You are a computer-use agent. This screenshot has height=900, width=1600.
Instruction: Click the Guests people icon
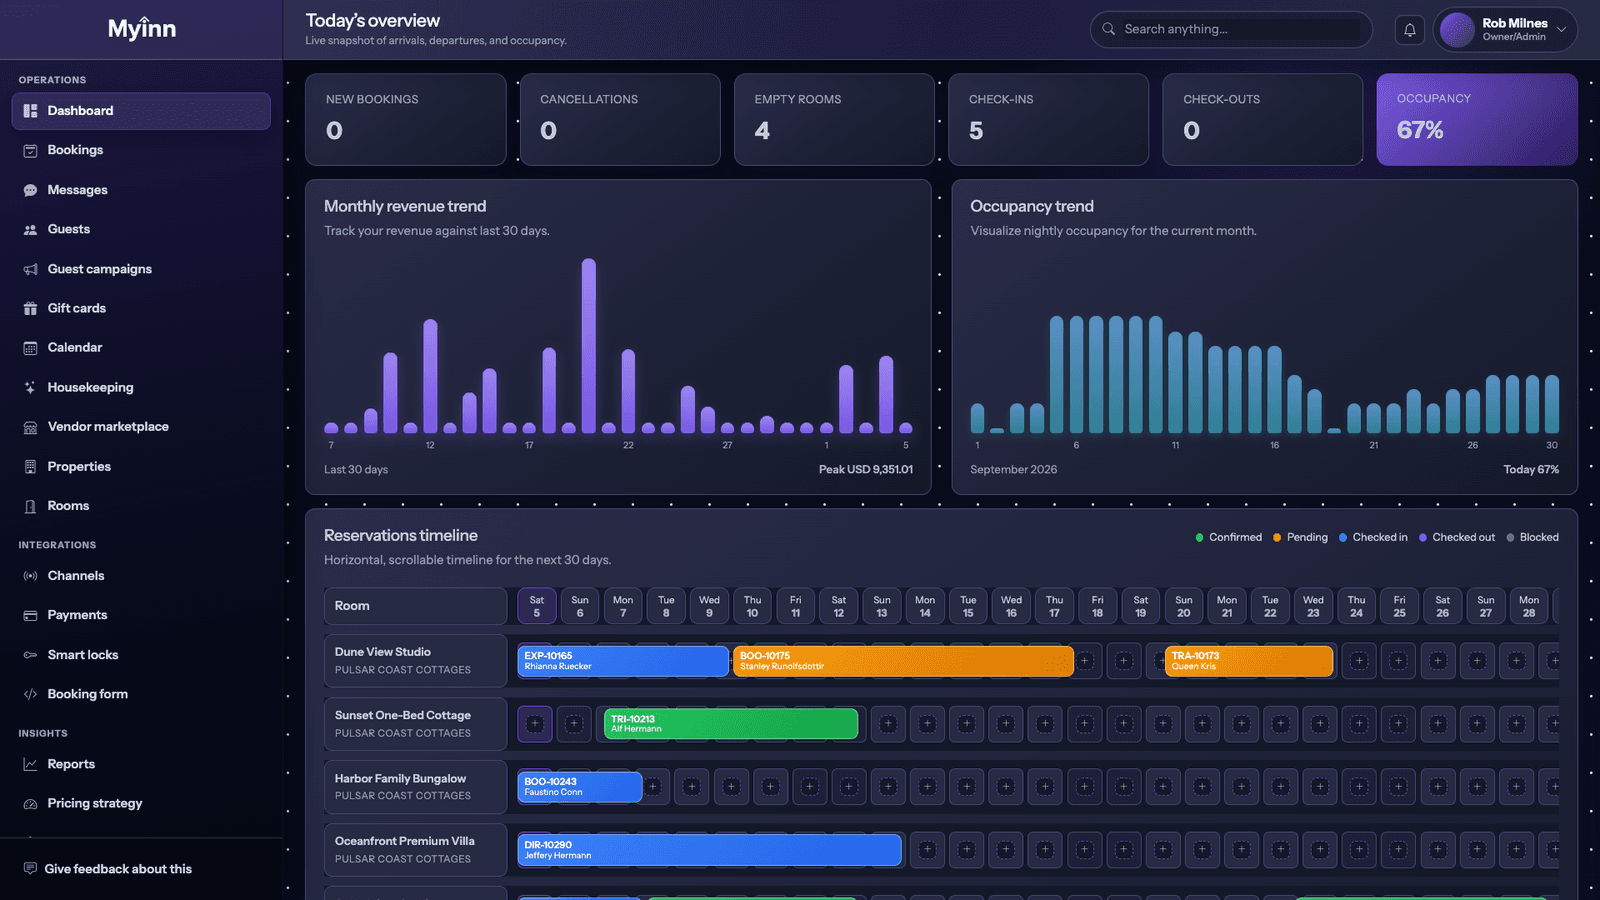coord(30,229)
